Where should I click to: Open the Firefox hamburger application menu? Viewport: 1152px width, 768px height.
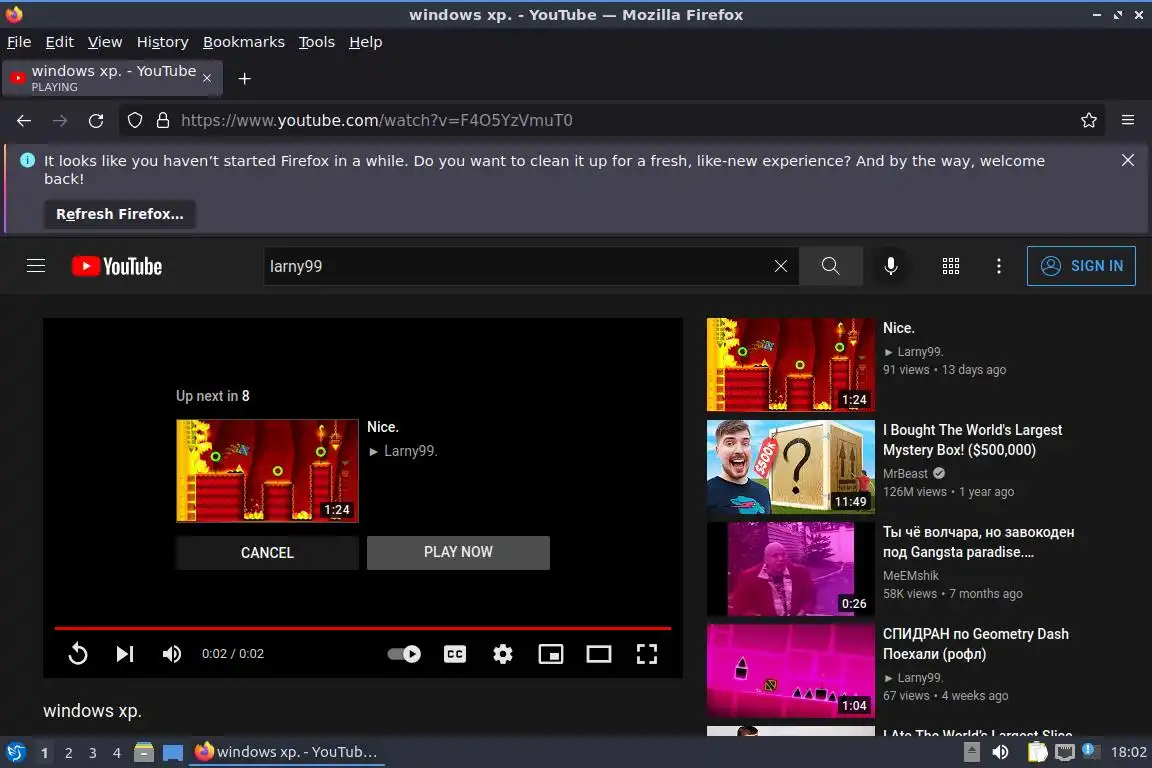[1128, 121]
